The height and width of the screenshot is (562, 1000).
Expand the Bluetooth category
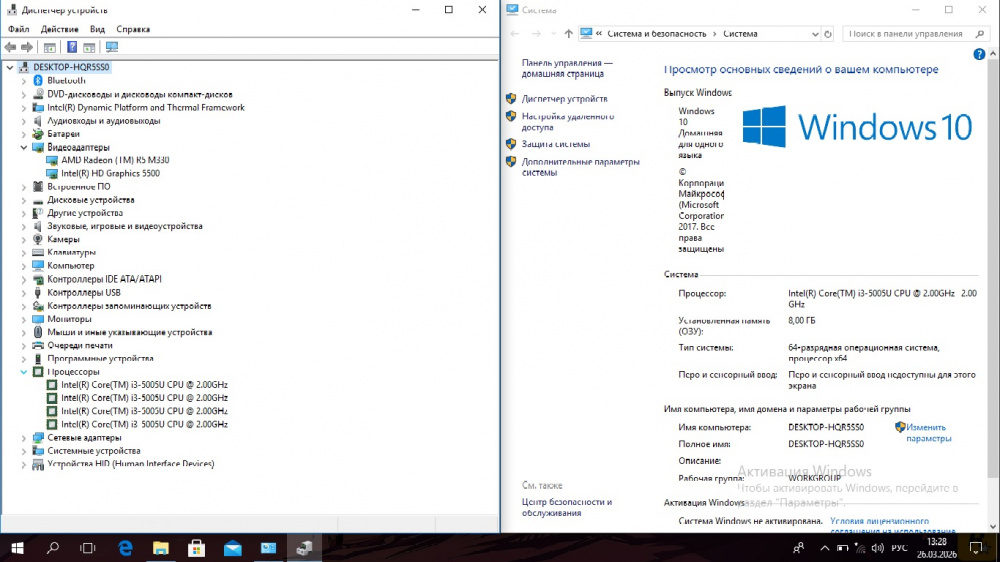[24, 81]
